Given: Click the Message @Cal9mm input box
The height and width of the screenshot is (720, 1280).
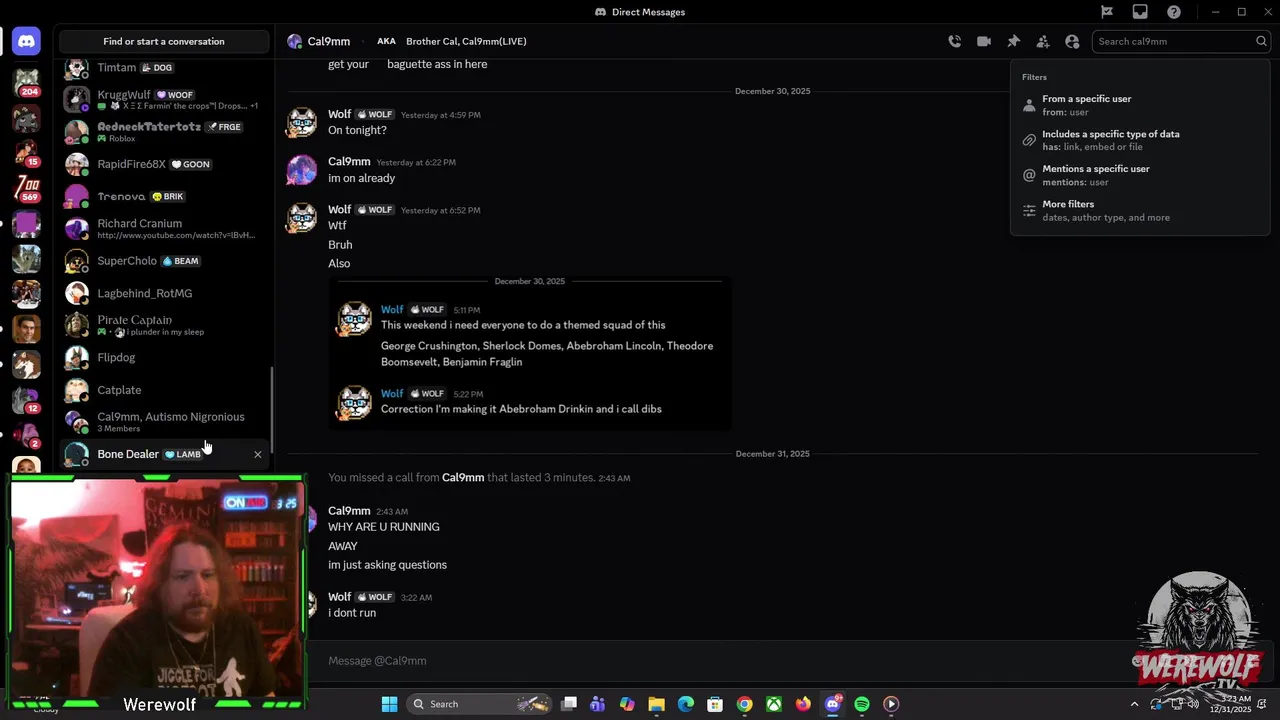Looking at the screenshot, I should click(720, 661).
